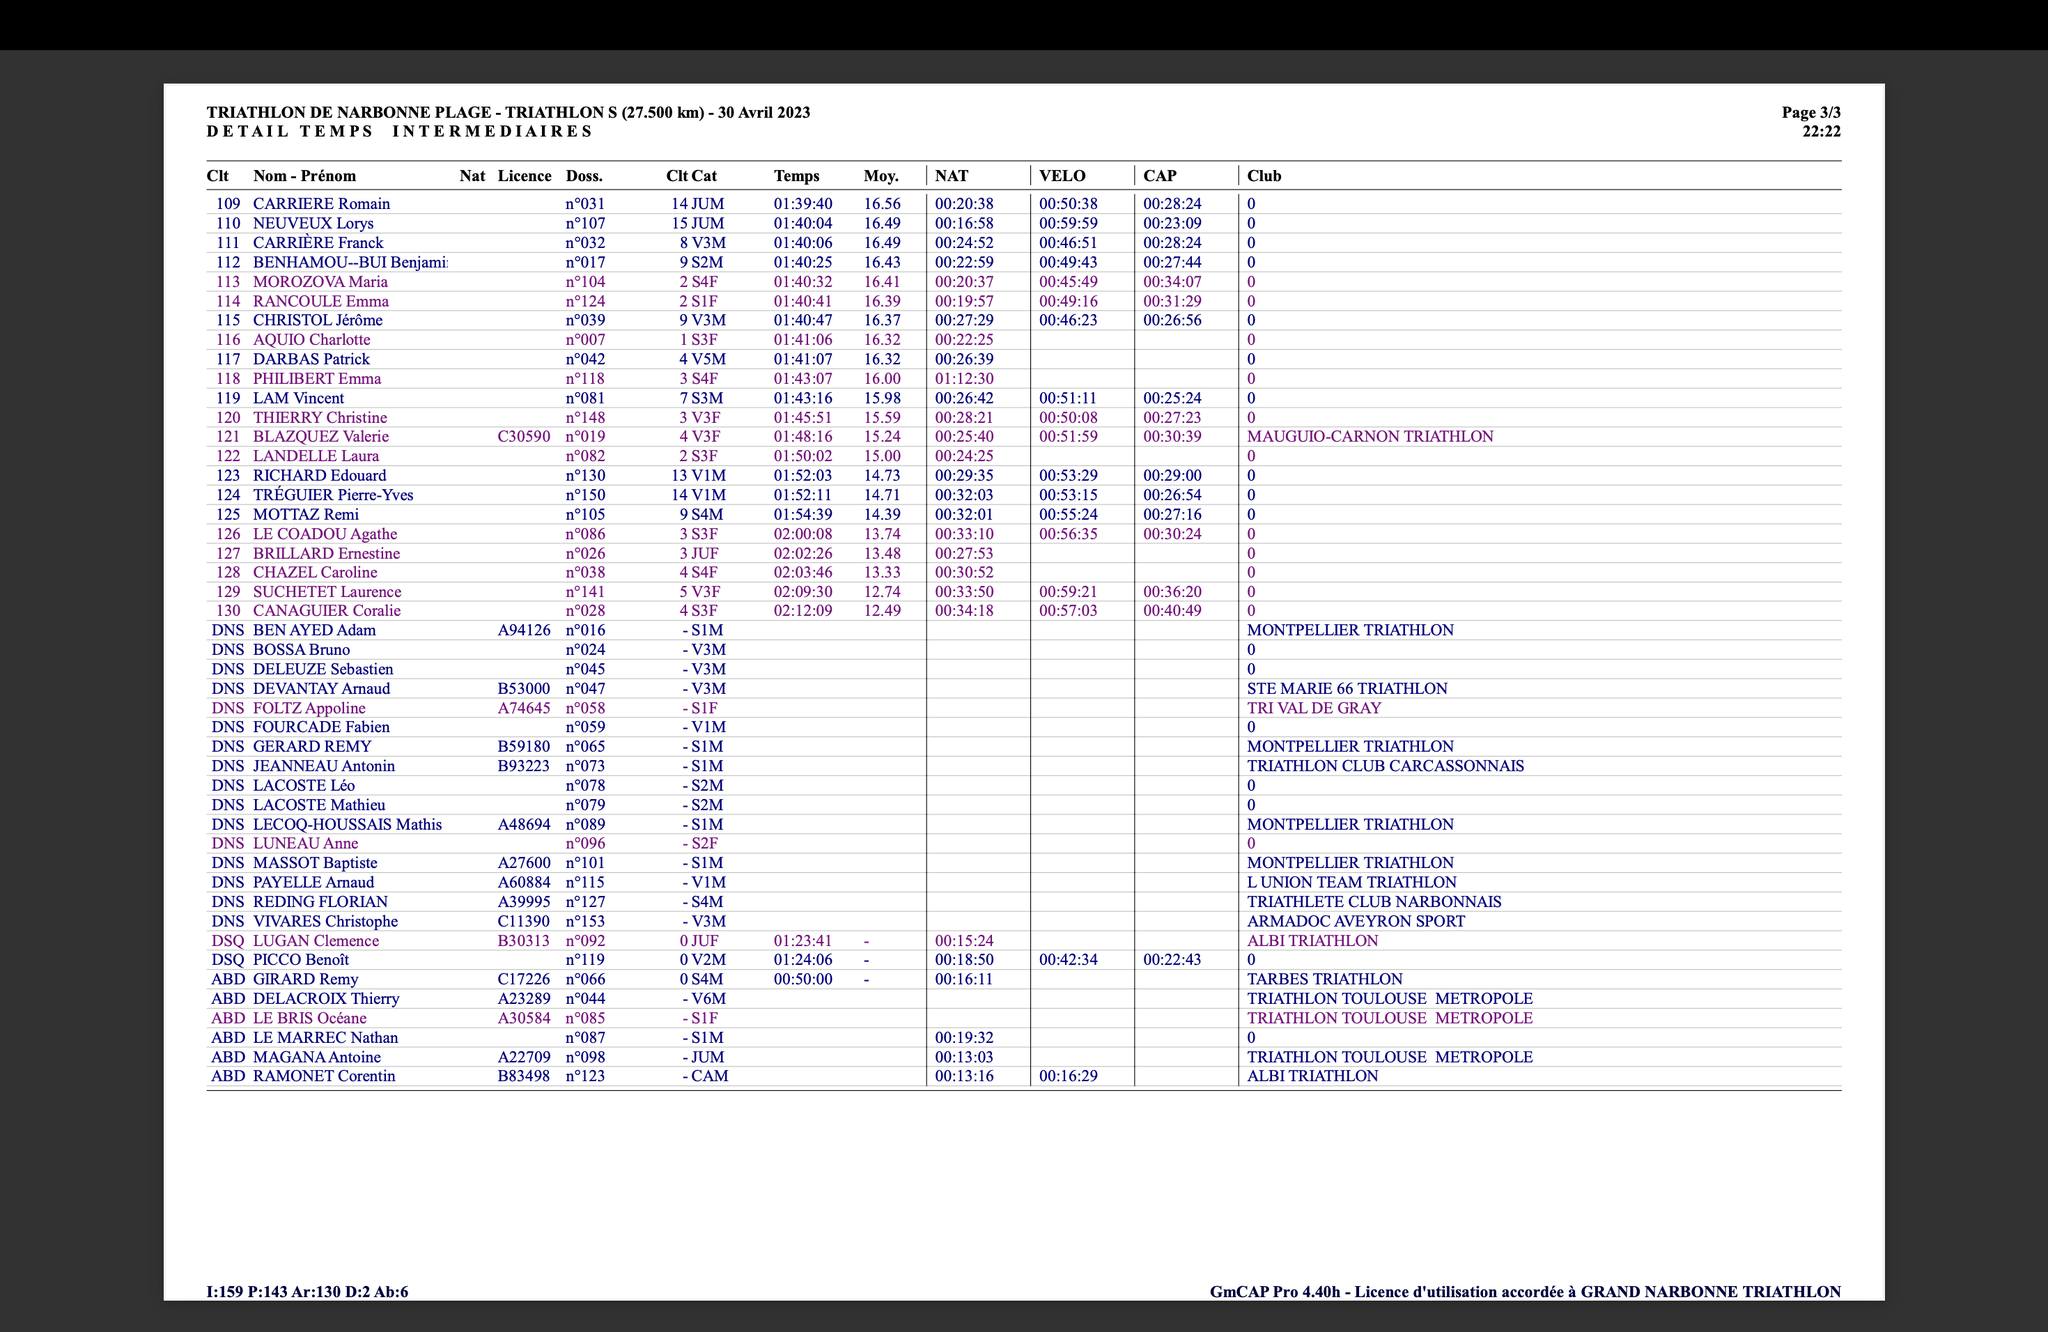
Task: Select CANAGUIER Coralie's total time 02:12:09
Action: point(802,611)
